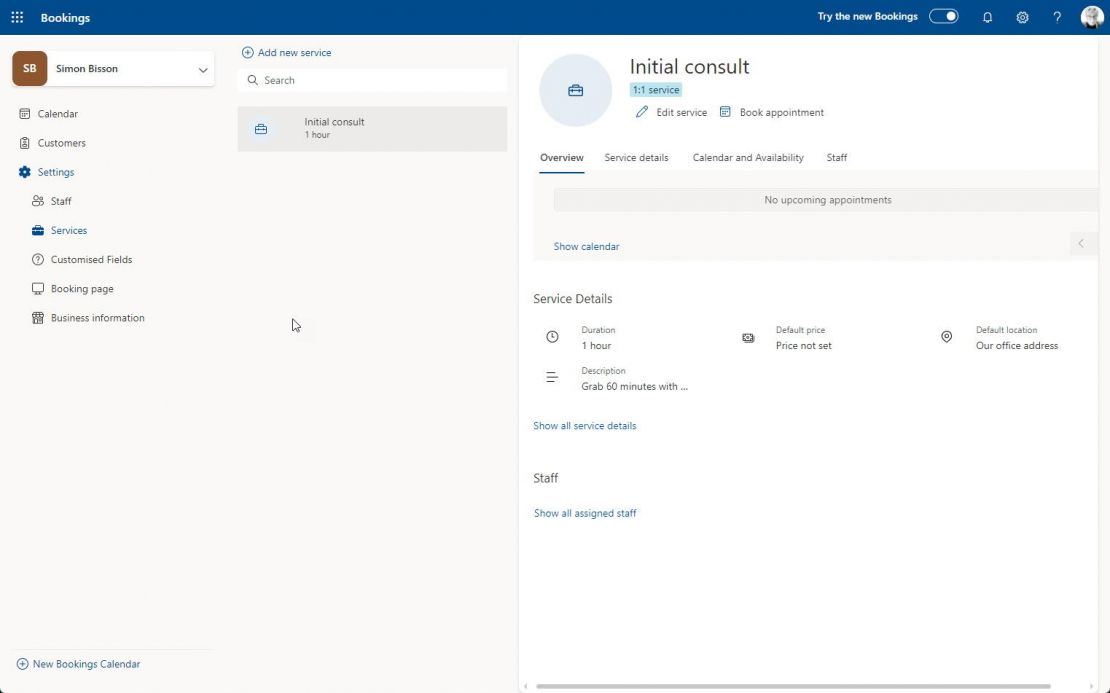The width and height of the screenshot is (1110, 693).
Task: Open the Booking page settings
Action: [x=79, y=288]
